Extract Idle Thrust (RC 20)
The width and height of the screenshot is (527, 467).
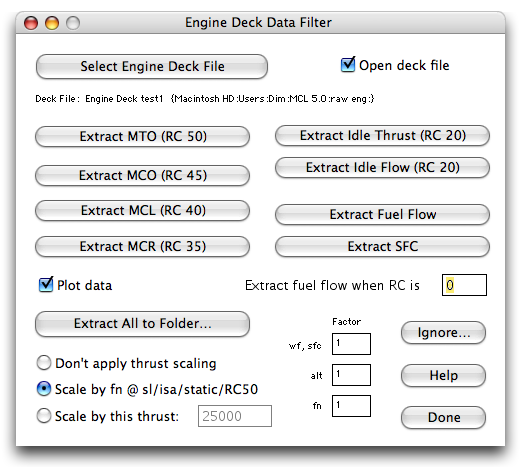[382, 135]
